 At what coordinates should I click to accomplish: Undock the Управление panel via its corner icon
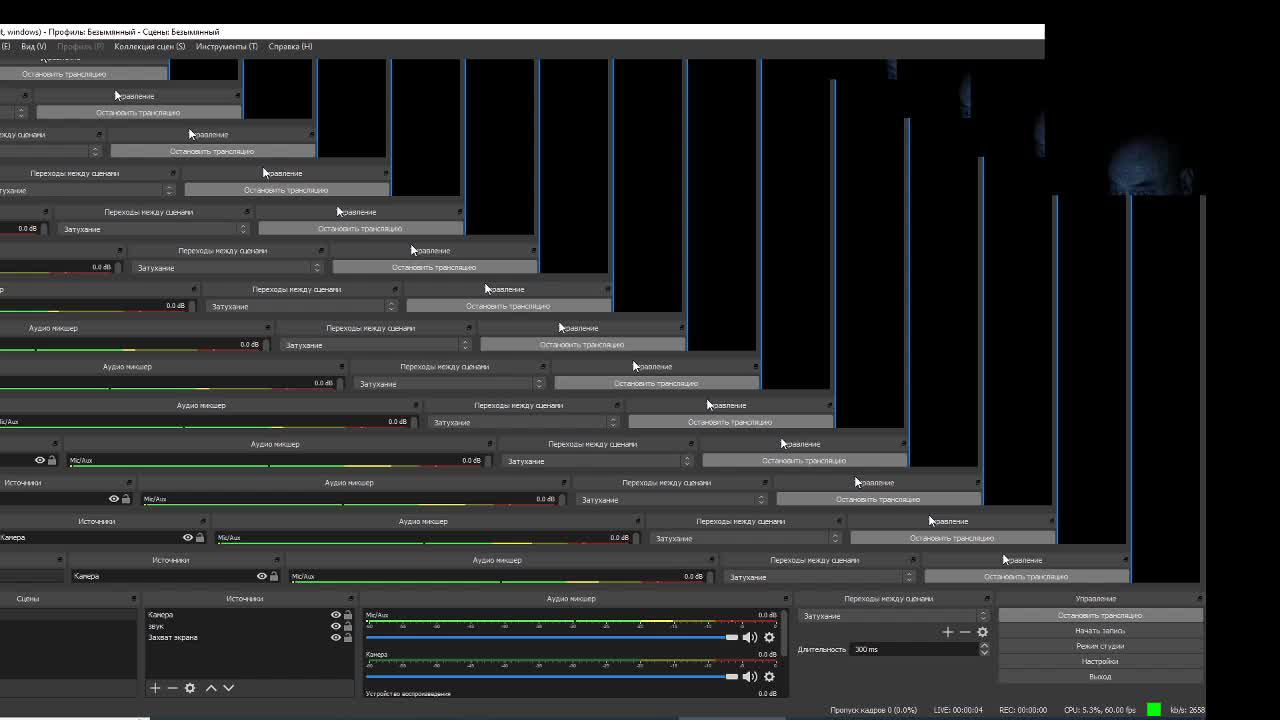point(1198,599)
